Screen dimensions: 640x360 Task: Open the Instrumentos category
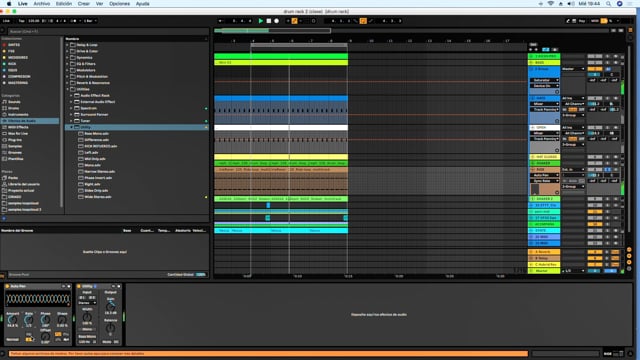coord(18,115)
